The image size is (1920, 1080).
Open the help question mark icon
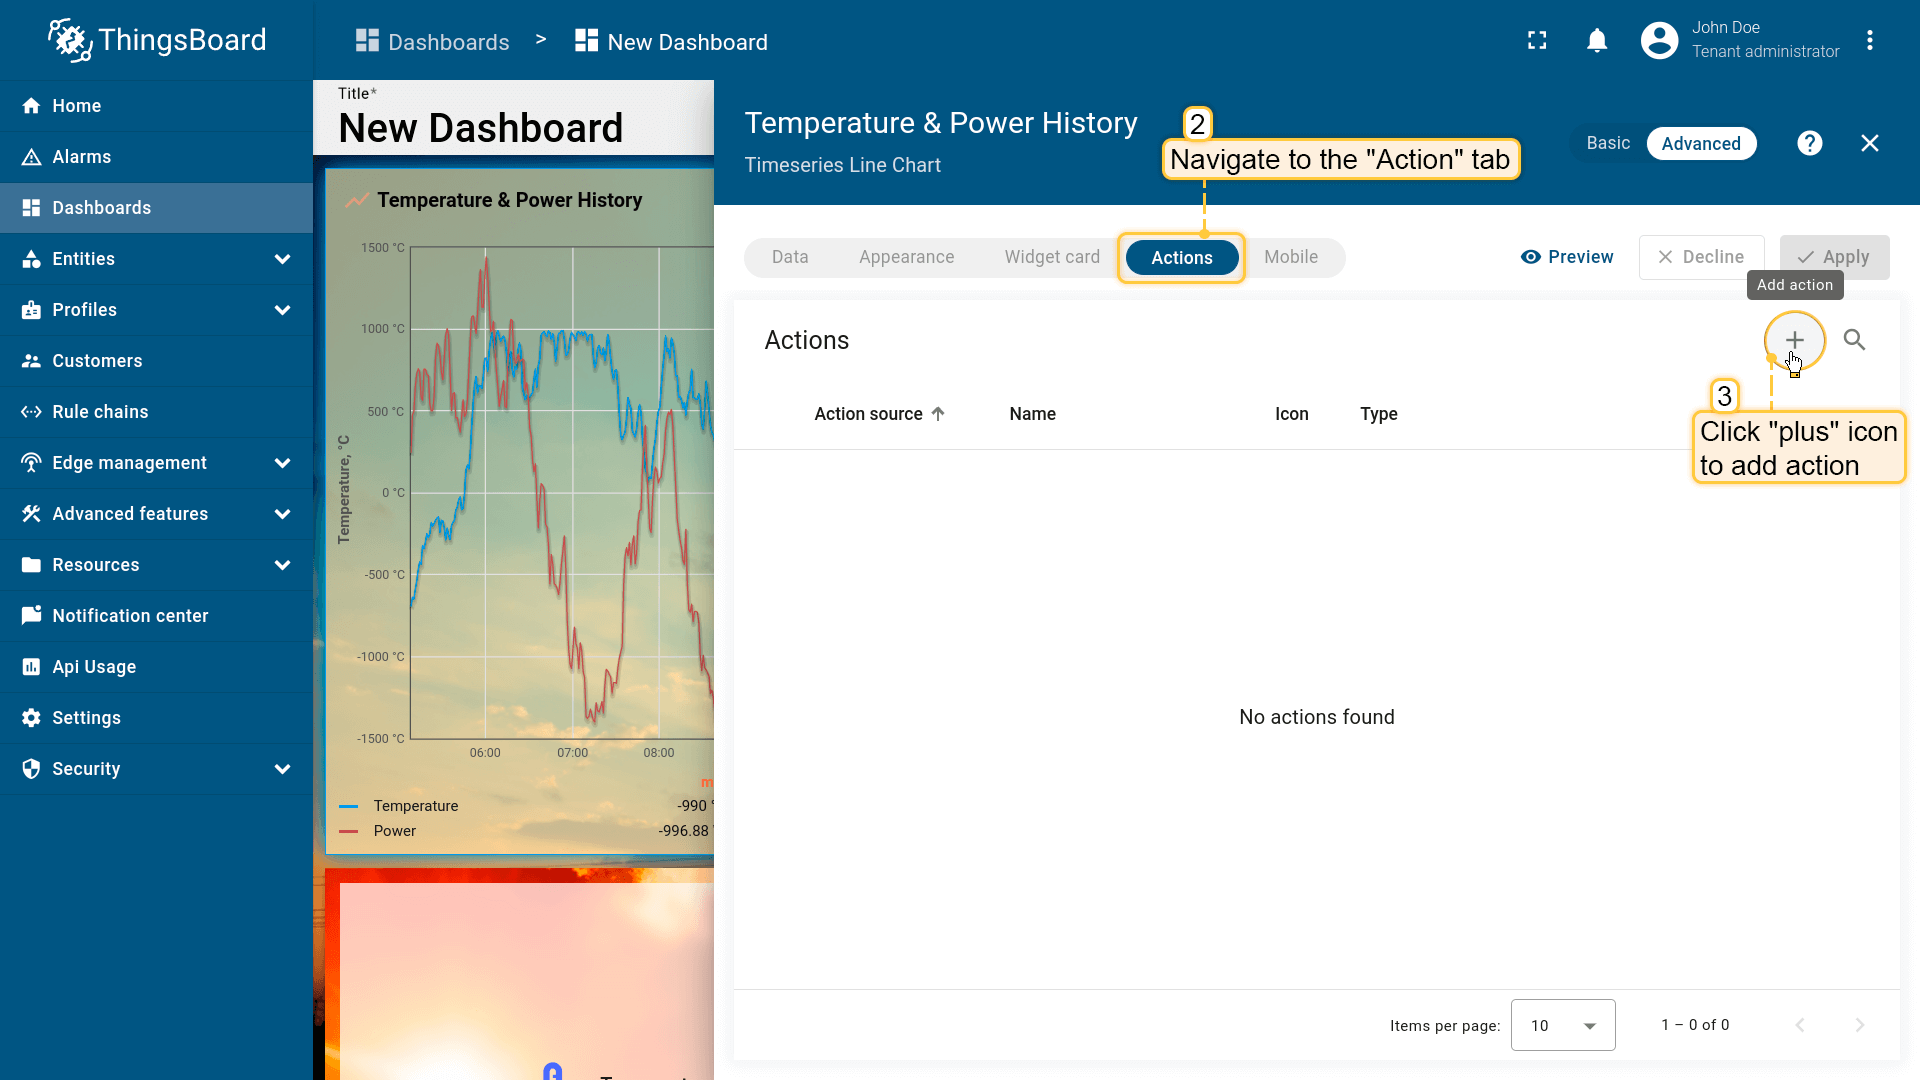1809,143
